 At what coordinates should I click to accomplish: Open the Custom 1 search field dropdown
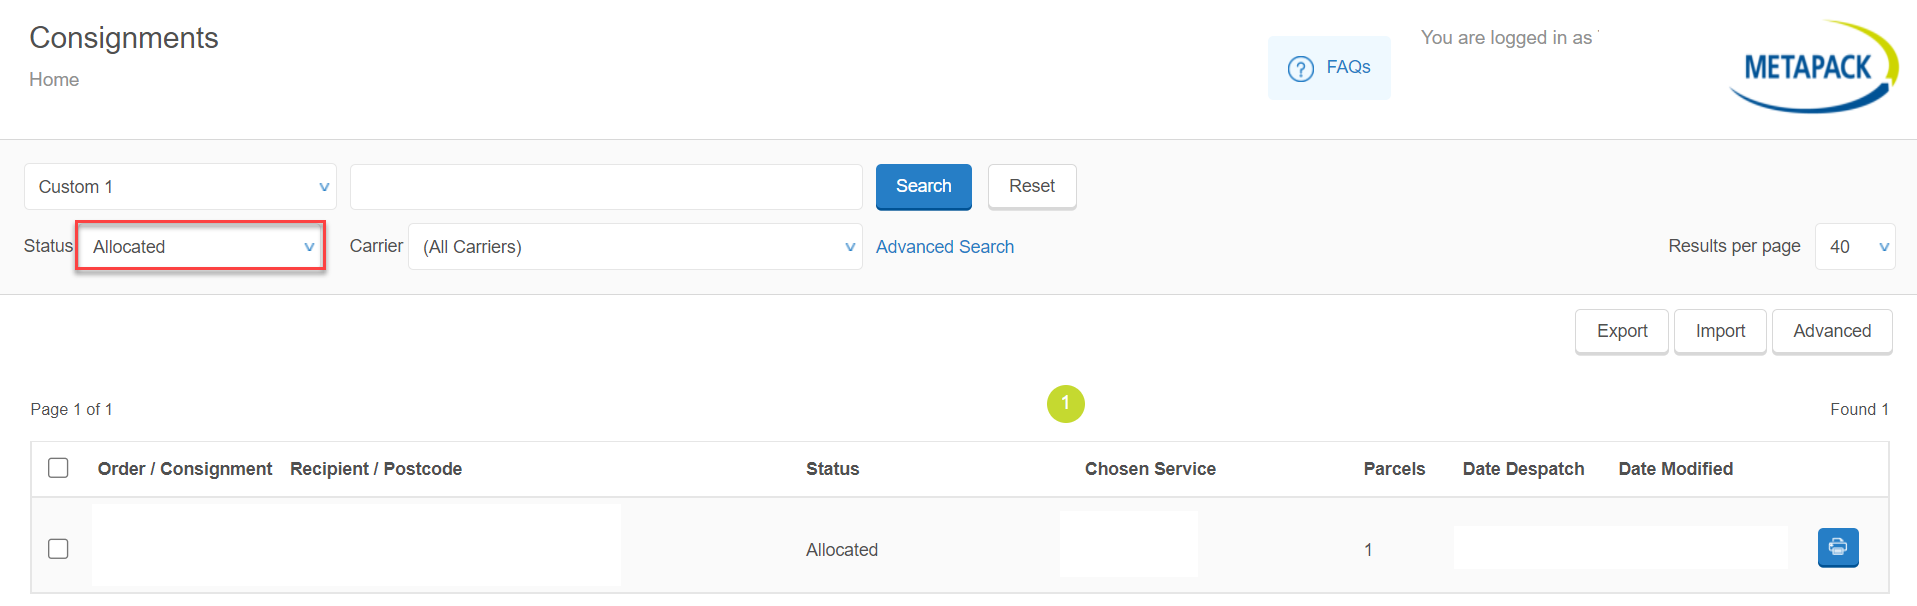point(180,187)
